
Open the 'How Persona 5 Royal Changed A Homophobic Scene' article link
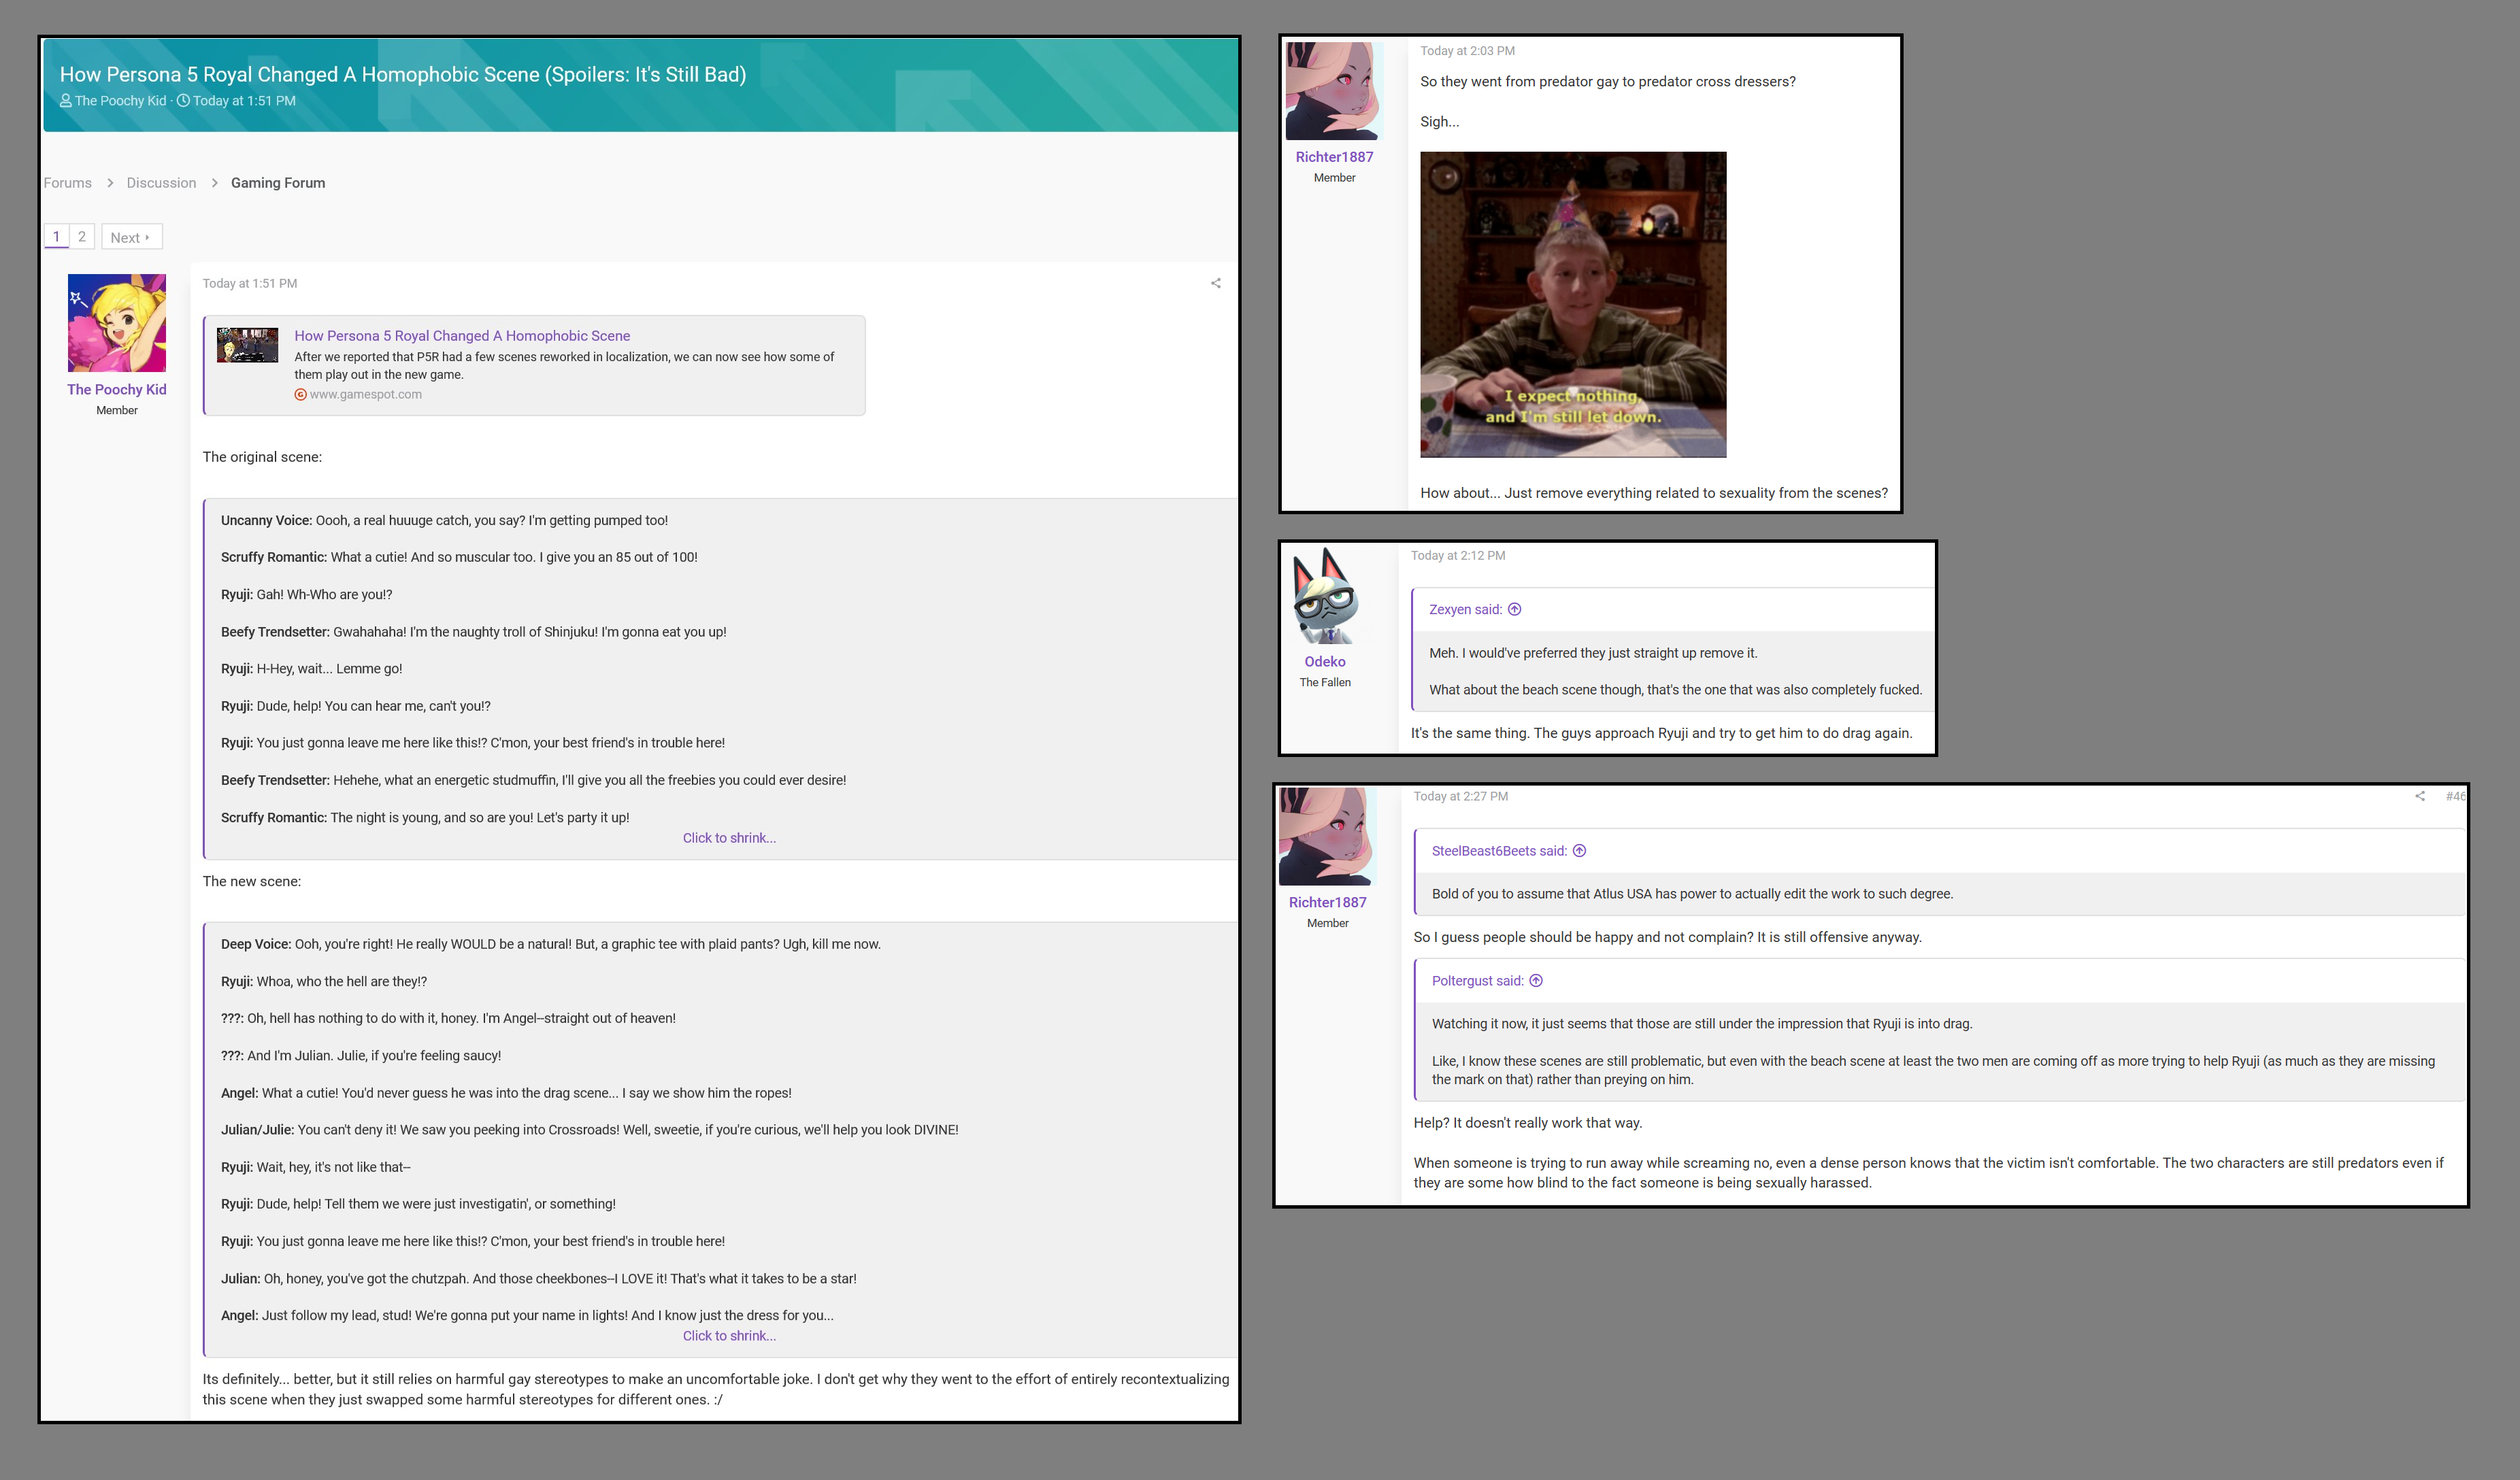click(x=462, y=336)
